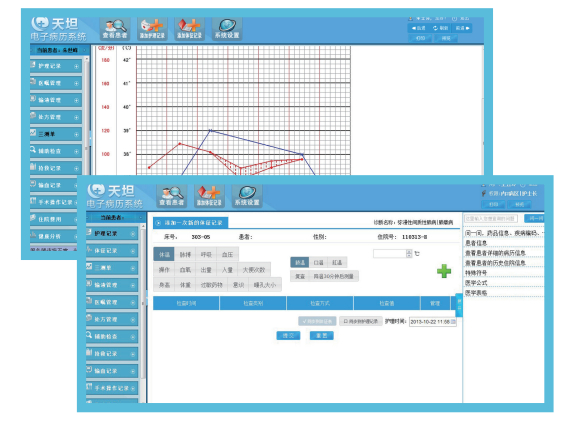Select the 肛温 measurement option
Screen dimensions: 568x421
[337, 262]
